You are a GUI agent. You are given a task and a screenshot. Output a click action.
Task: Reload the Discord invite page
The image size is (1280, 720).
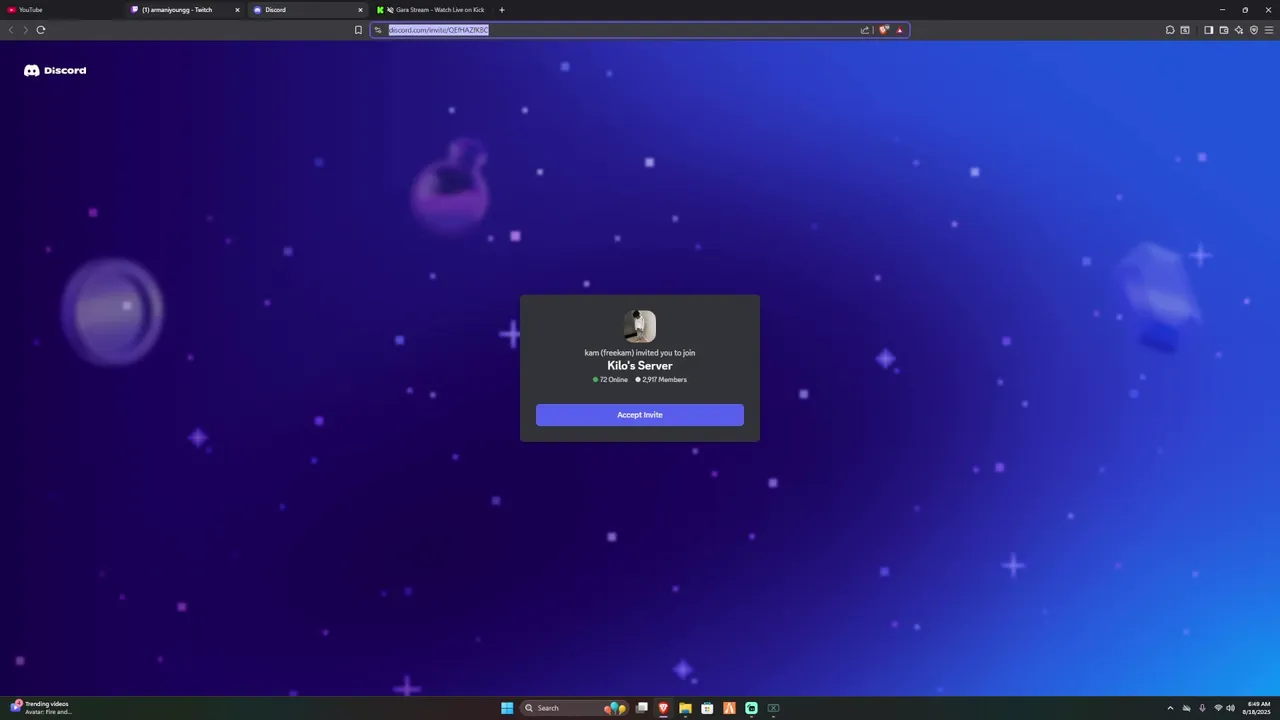(x=41, y=30)
